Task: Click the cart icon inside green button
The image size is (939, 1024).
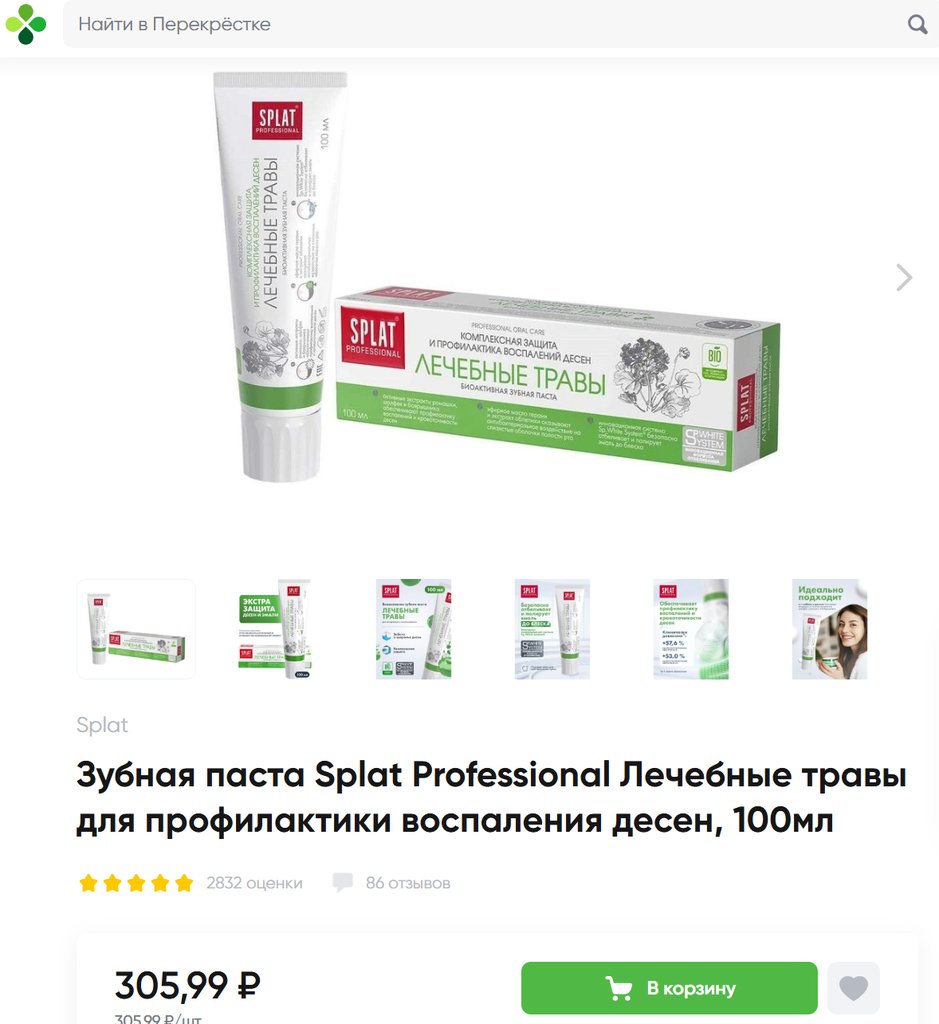Action: pos(618,988)
